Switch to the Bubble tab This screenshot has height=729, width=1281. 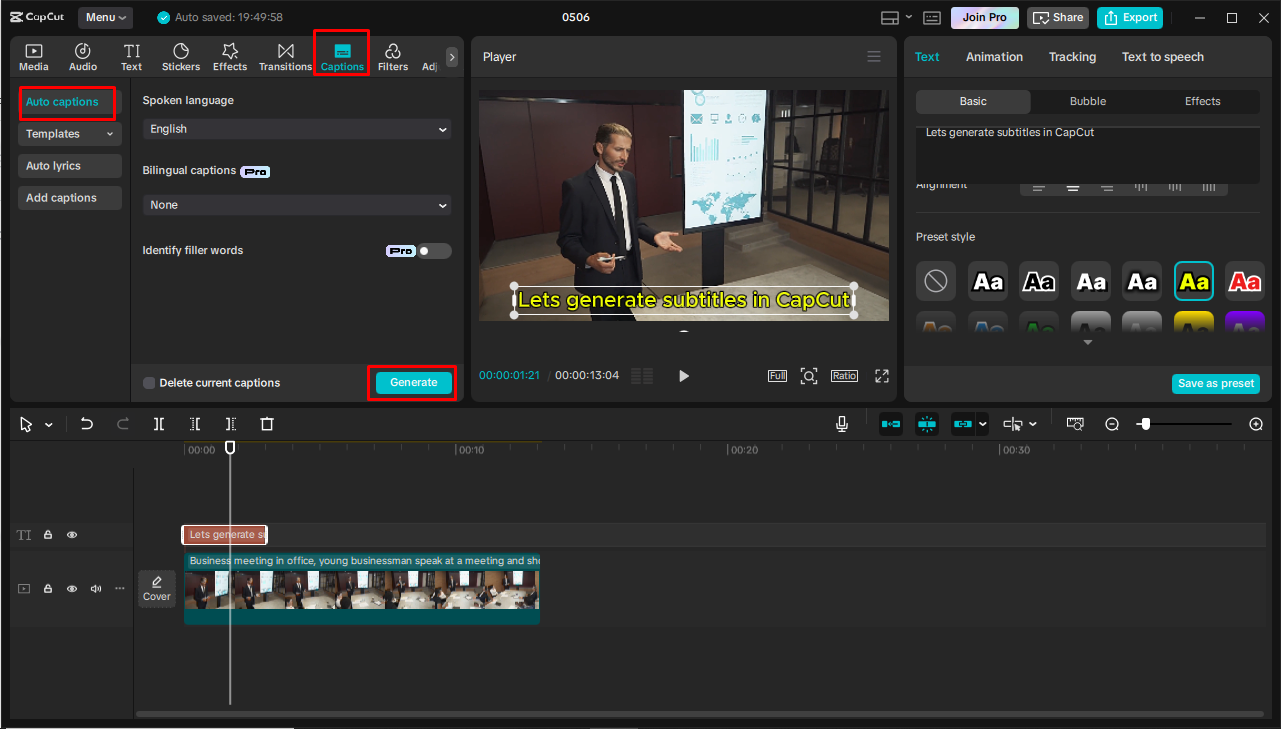[1087, 101]
